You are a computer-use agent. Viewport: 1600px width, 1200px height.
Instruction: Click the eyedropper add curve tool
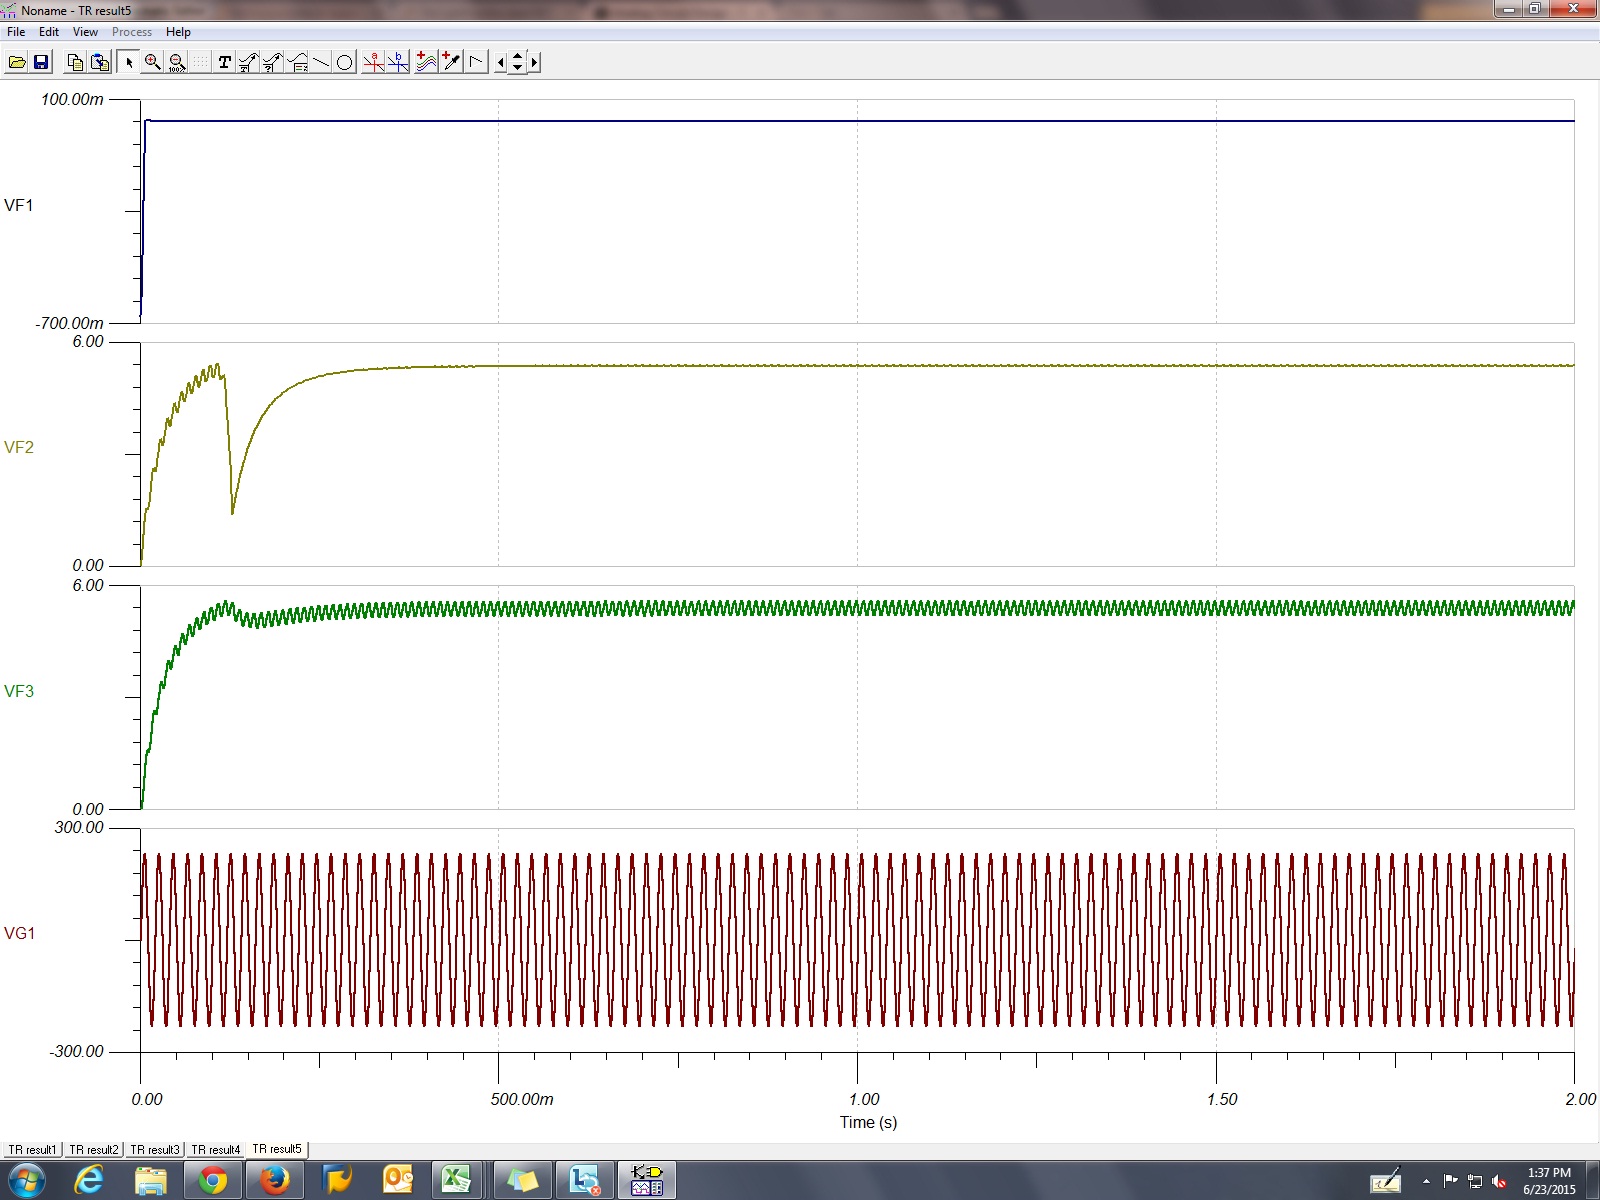coord(451,62)
